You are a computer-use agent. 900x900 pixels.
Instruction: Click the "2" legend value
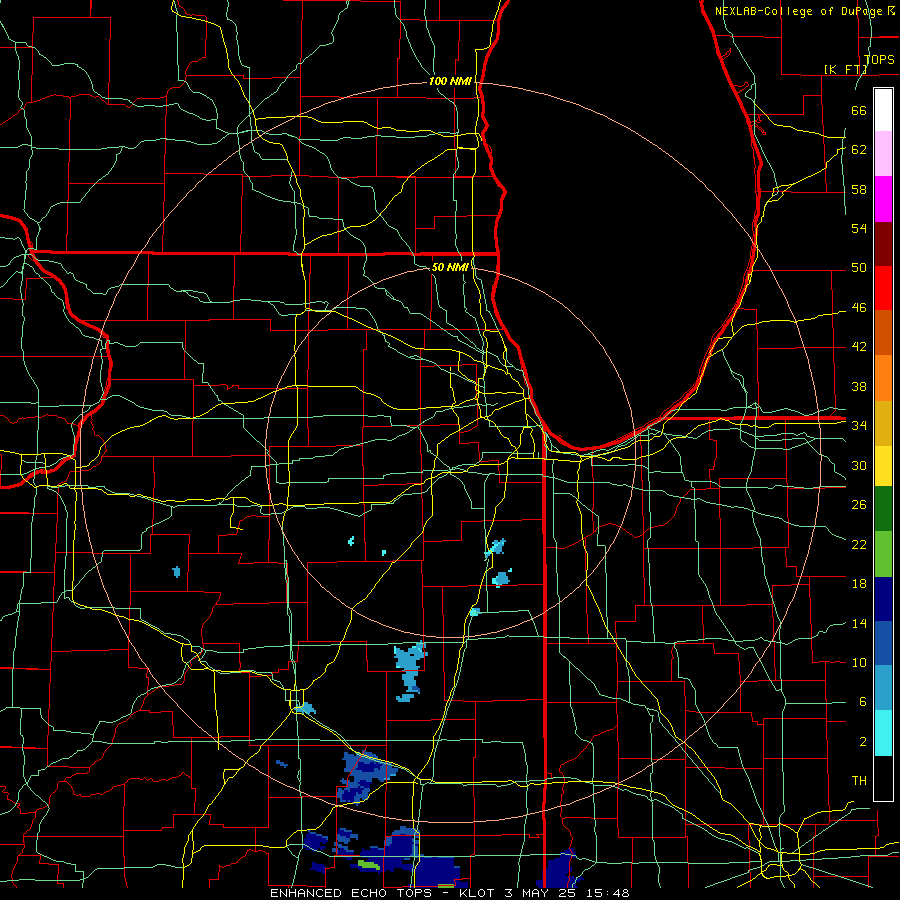tap(863, 742)
